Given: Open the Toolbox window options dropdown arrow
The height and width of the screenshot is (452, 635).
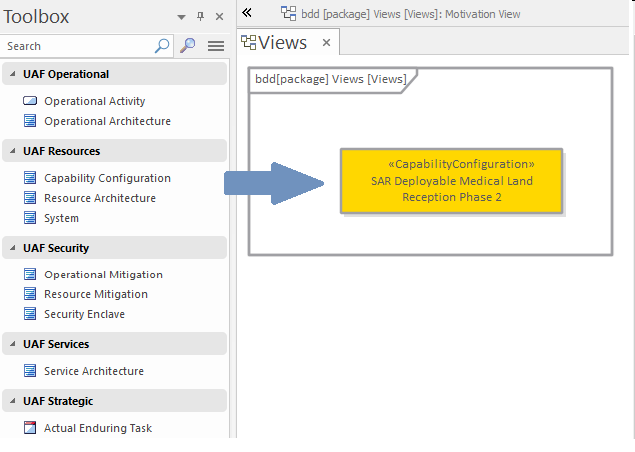Looking at the screenshot, I should 181,18.
